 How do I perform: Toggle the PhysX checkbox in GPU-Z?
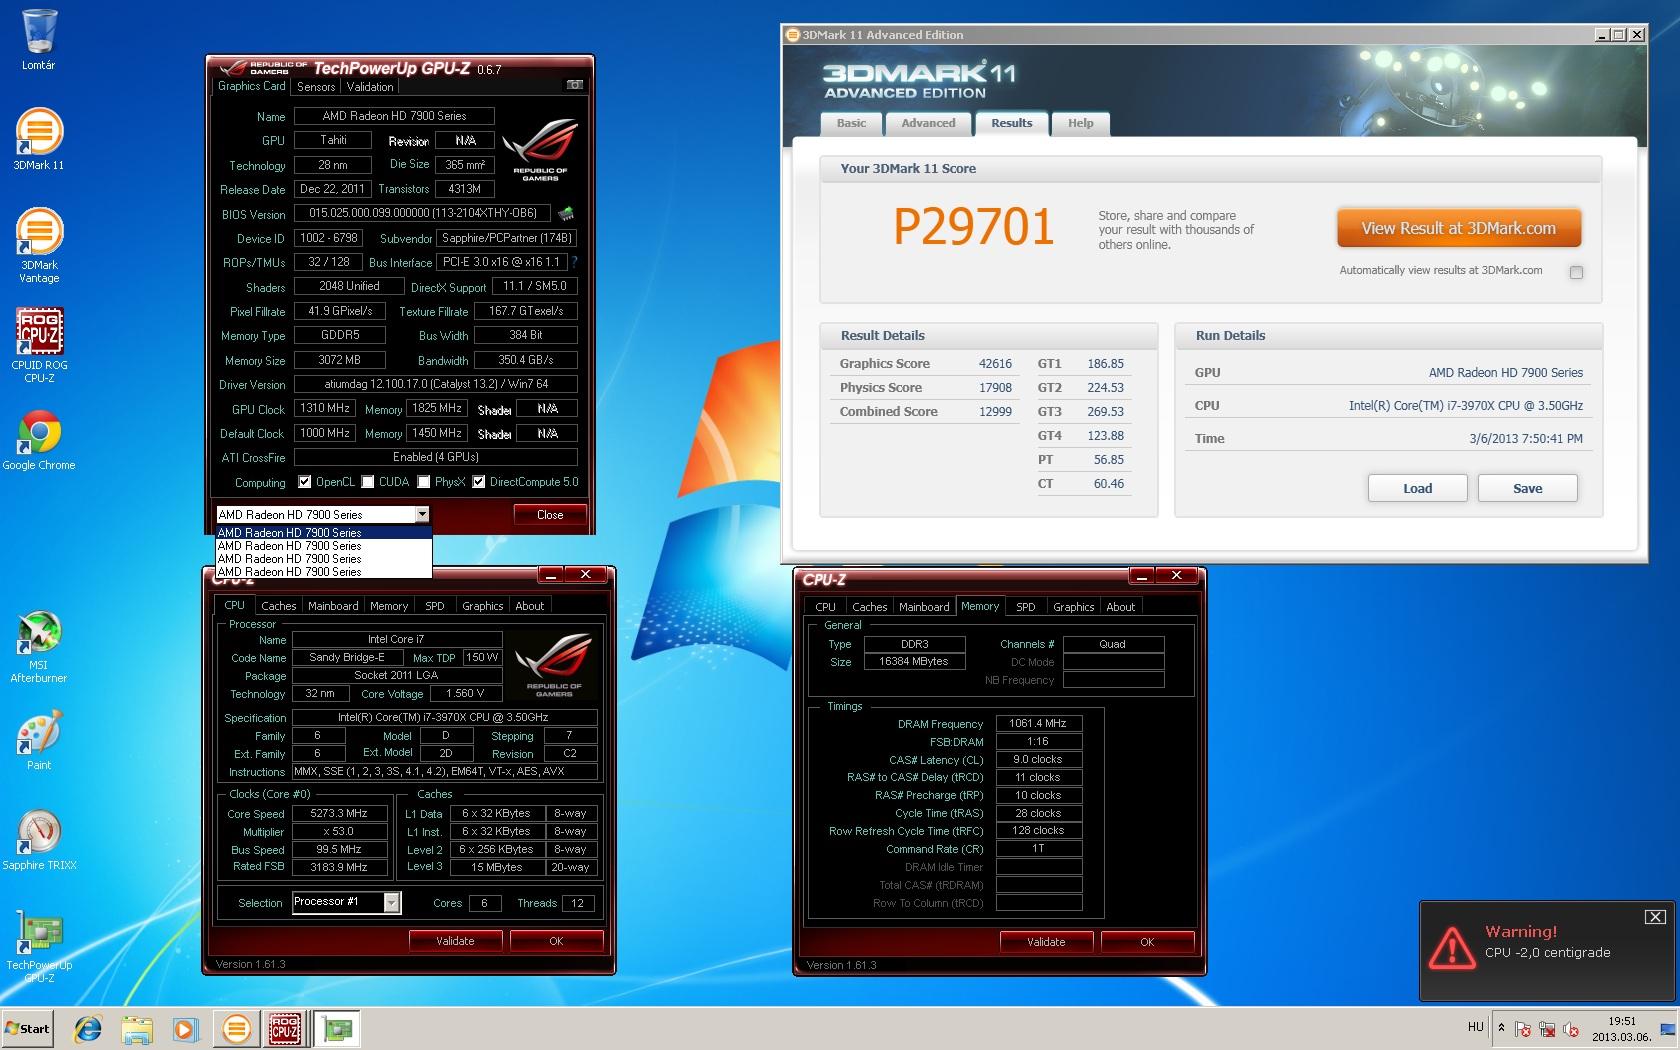click(x=424, y=482)
